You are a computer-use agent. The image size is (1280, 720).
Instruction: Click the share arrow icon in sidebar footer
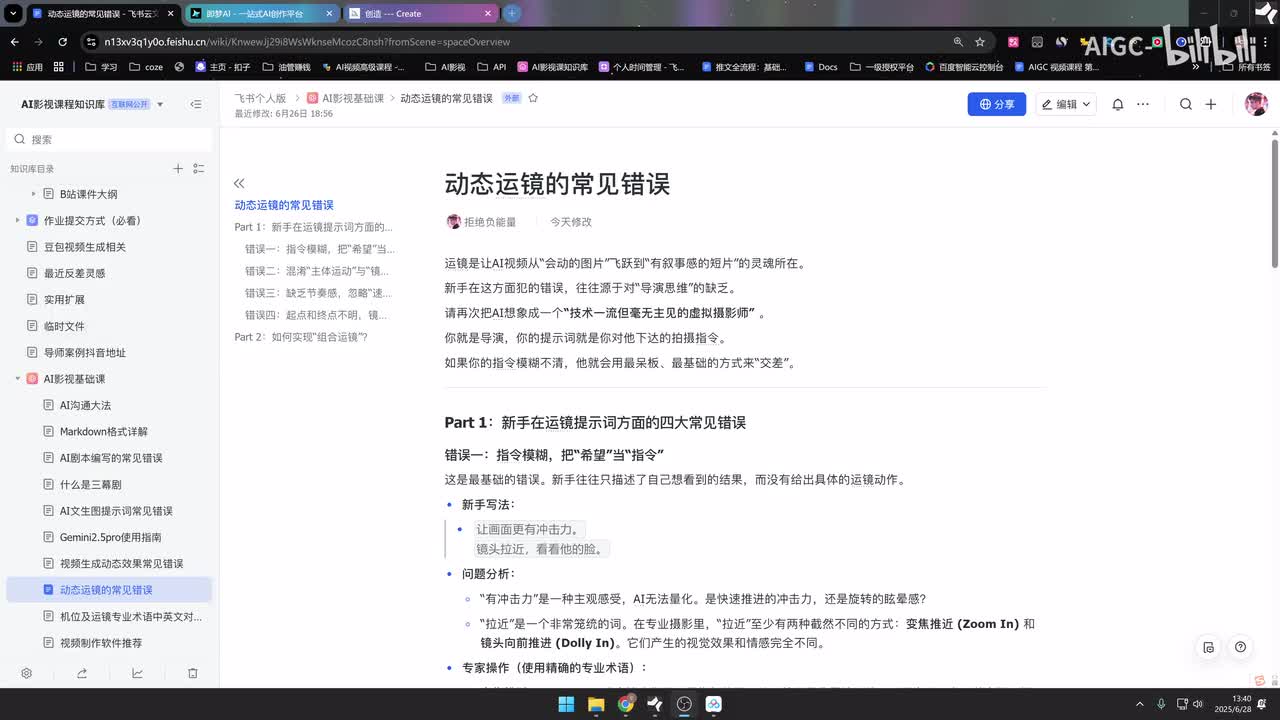(x=82, y=673)
